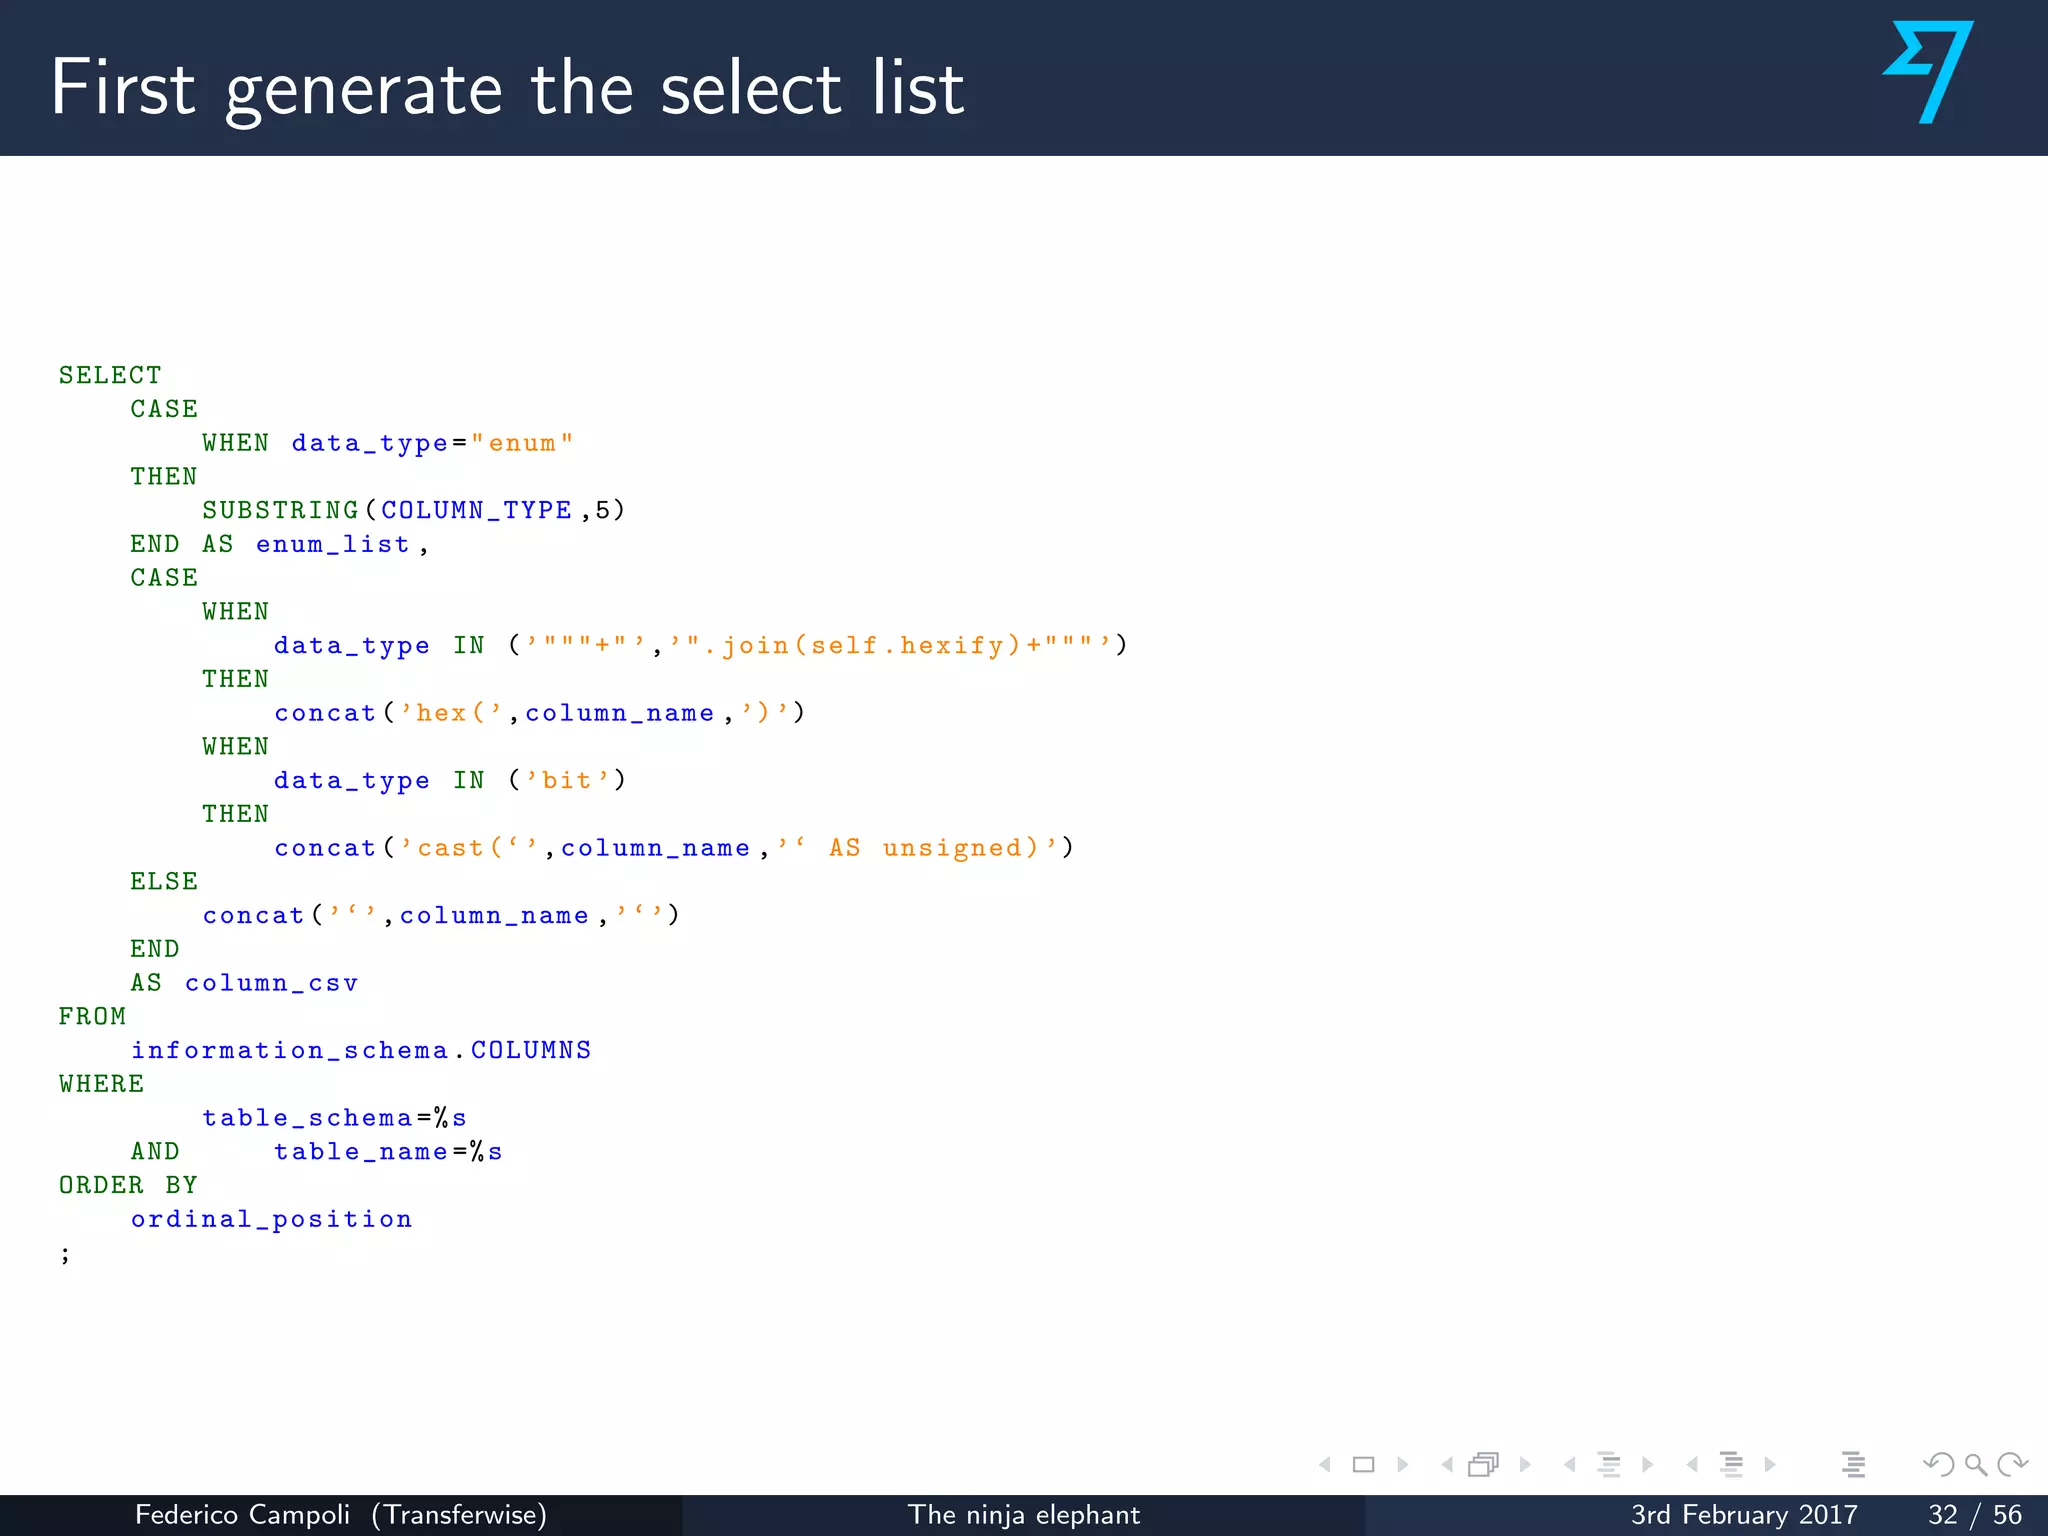Click the 'bit' string in code
Image resolution: width=2048 pixels, height=1536 pixels.
[x=567, y=780]
